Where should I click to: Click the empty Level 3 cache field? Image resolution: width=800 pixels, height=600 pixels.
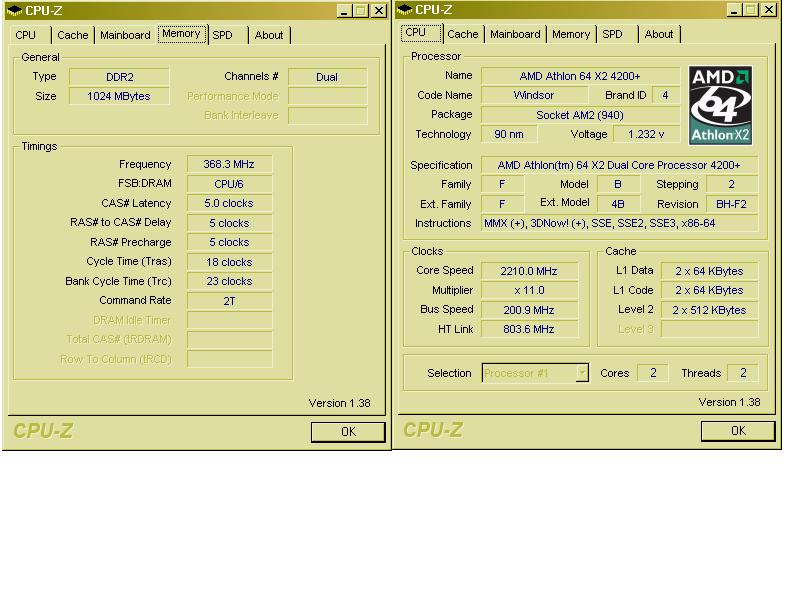point(710,330)
